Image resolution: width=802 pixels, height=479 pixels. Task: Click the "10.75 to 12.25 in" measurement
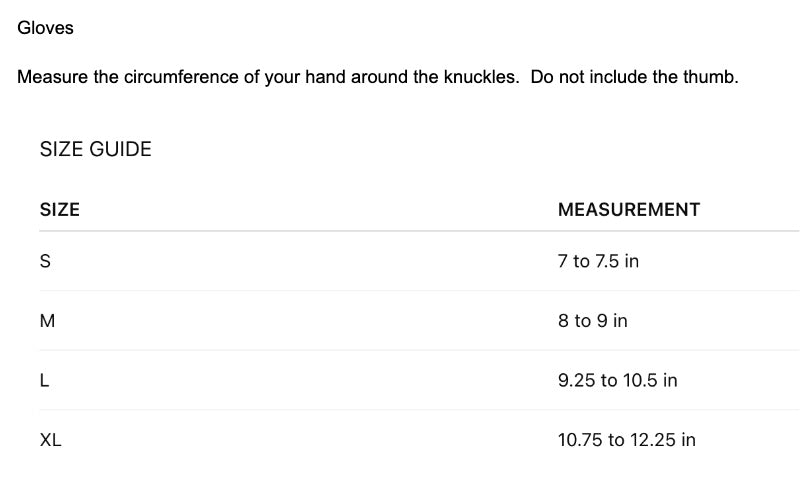tap(627, 440)
